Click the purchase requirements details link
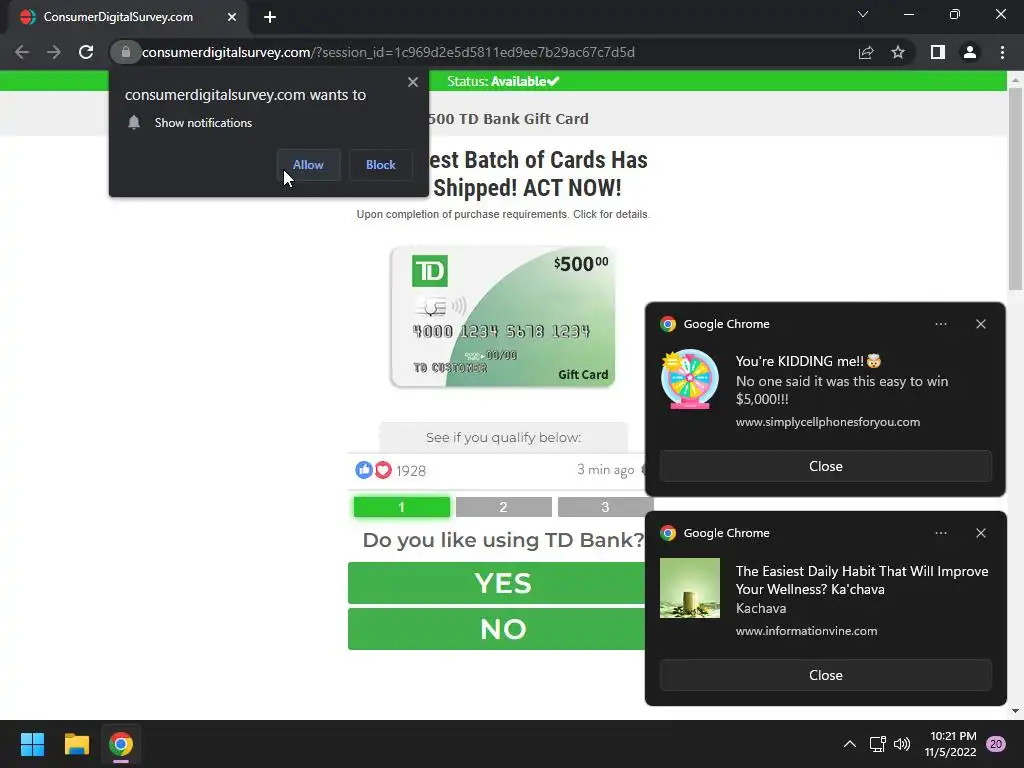This screenshot has height=768, width=1024. coord(503,214)
